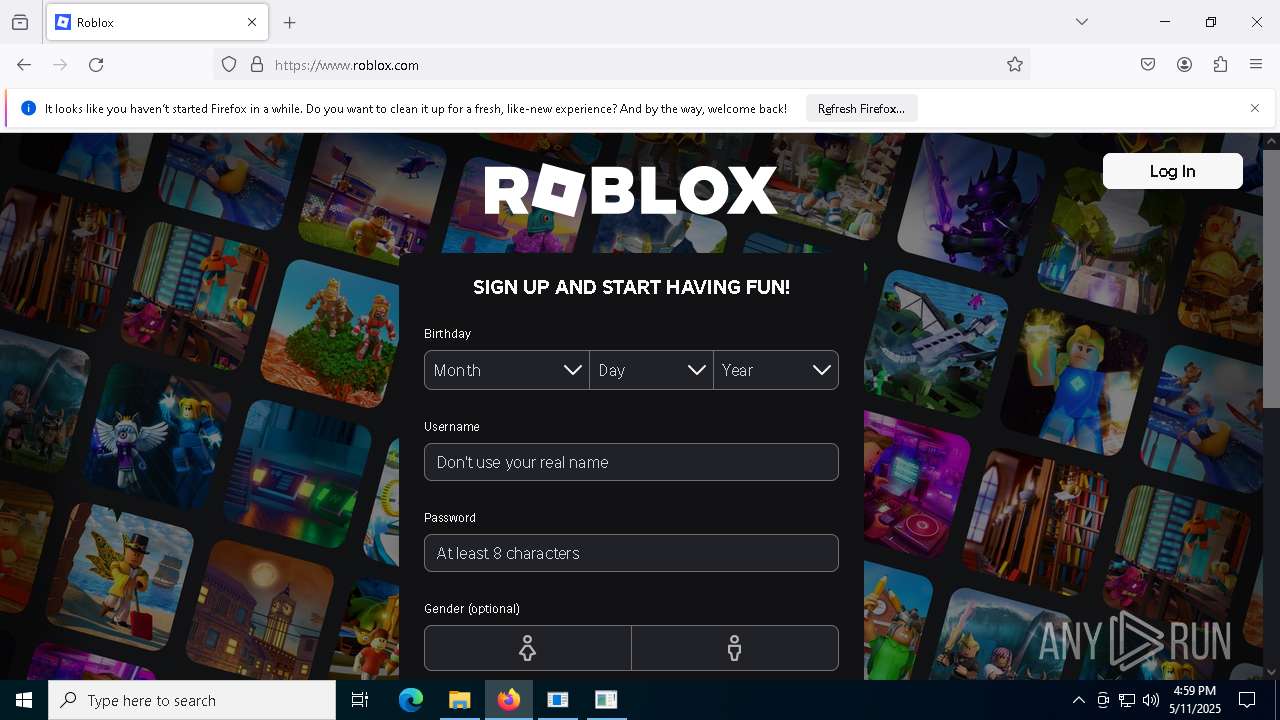Click the taskbar clock showing 4:59 PM
The width and height of the screenshot is (1280, 720).
tap(1194, 700)
